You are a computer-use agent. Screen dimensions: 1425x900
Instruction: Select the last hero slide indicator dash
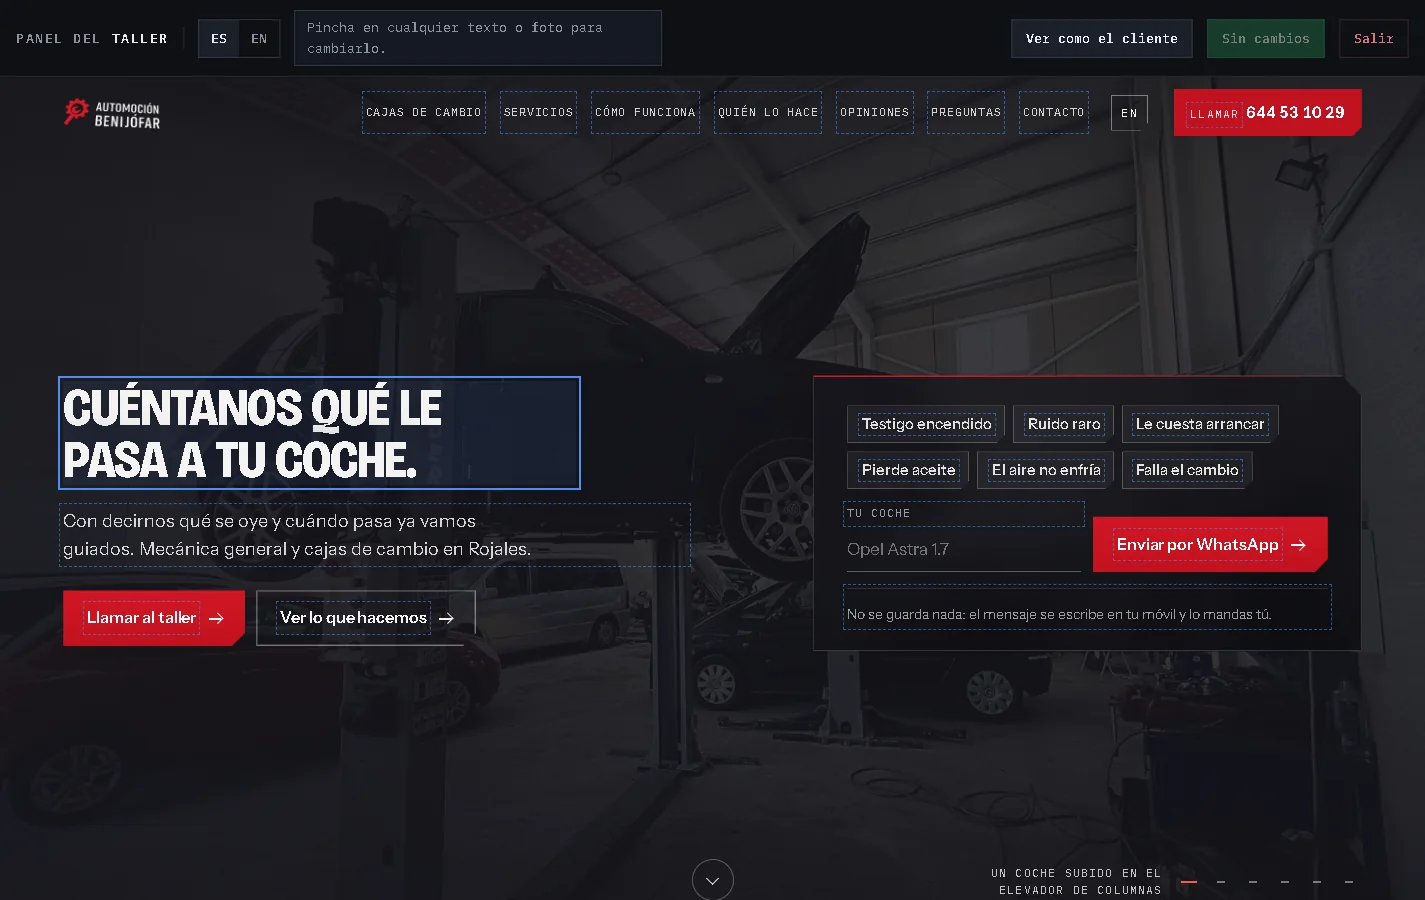(x=1349, y=882)
